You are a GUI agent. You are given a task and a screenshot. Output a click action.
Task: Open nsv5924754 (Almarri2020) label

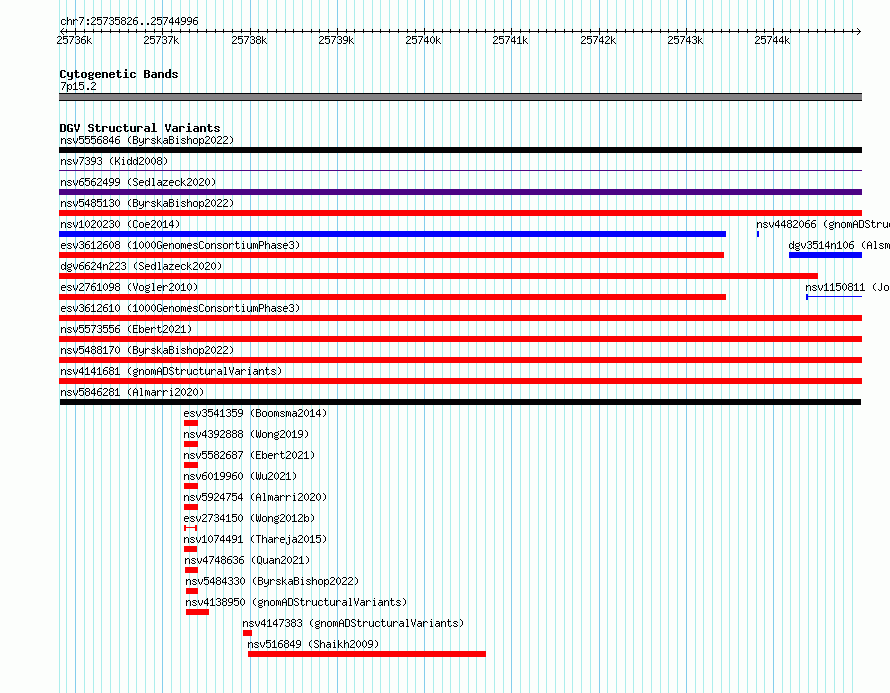click(x=255, y=497)
